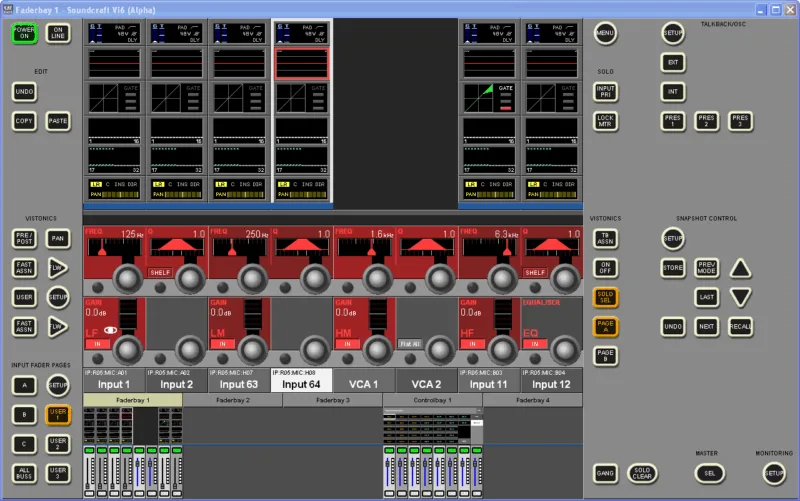Select the USER 2 fader page
Screen dimensions: 800x501
point(58,444)
